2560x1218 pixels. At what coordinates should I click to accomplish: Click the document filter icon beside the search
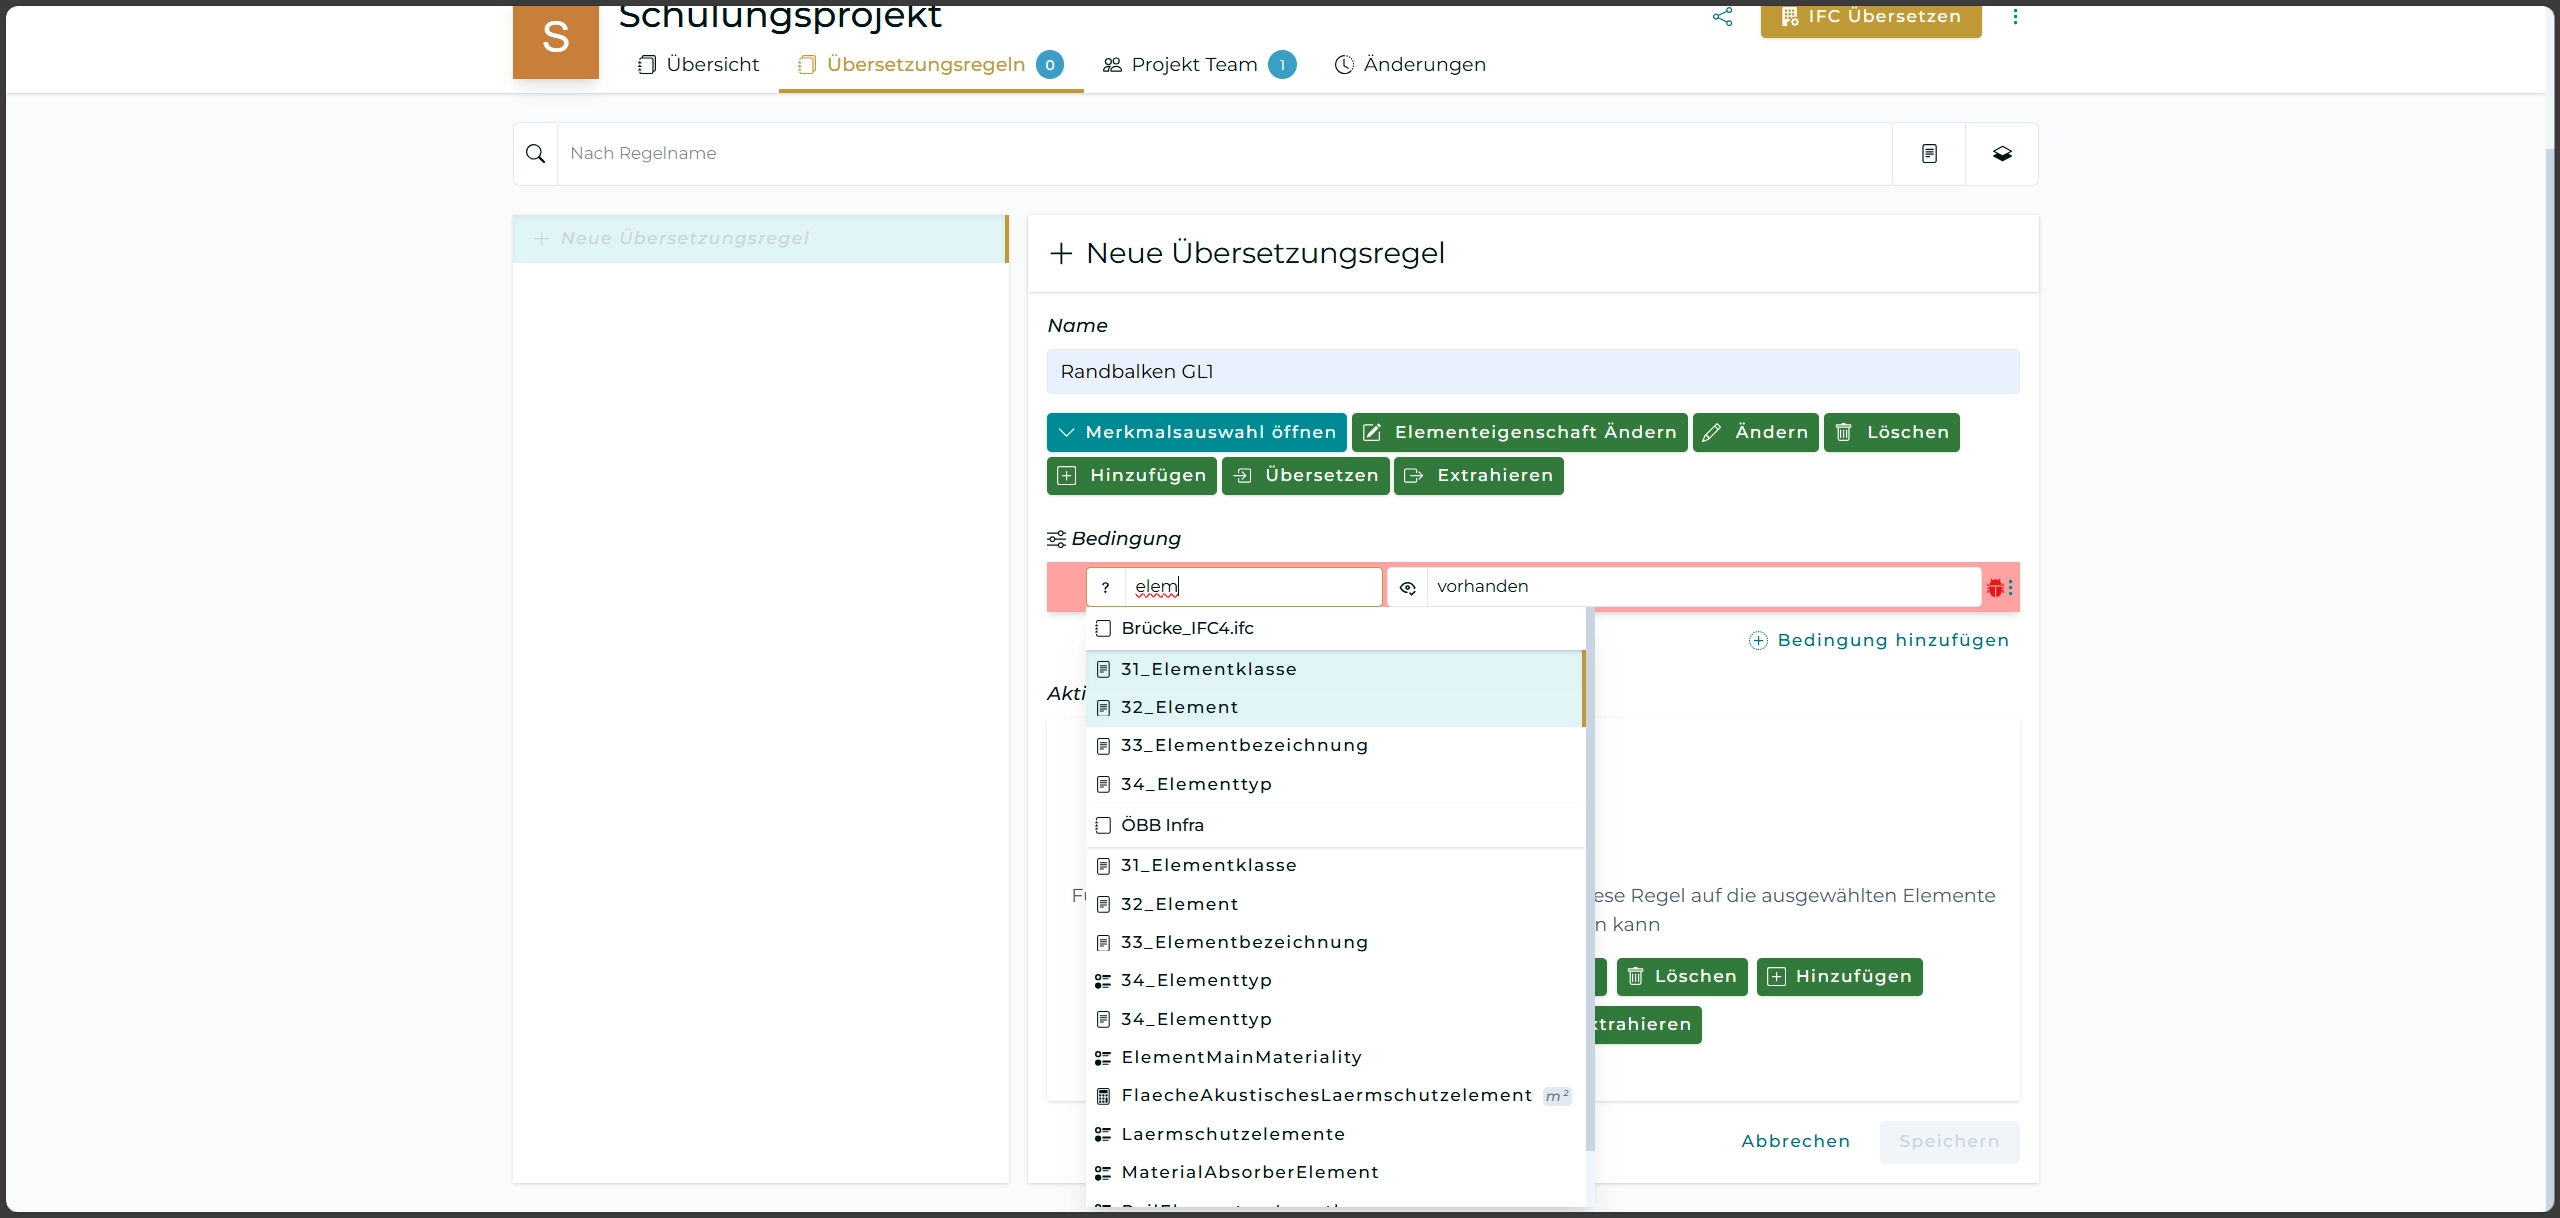[x=1929, y=154]
